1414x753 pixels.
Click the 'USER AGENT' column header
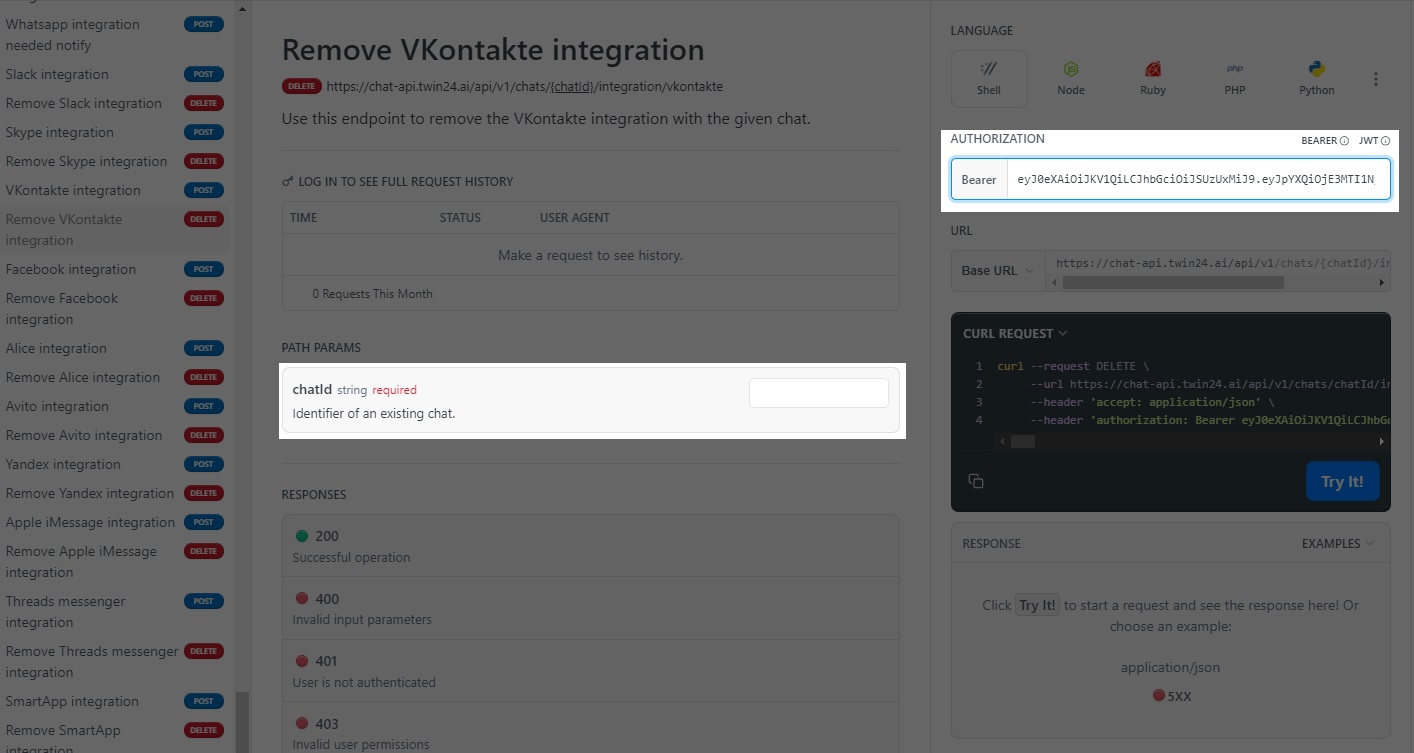(575, 218)
